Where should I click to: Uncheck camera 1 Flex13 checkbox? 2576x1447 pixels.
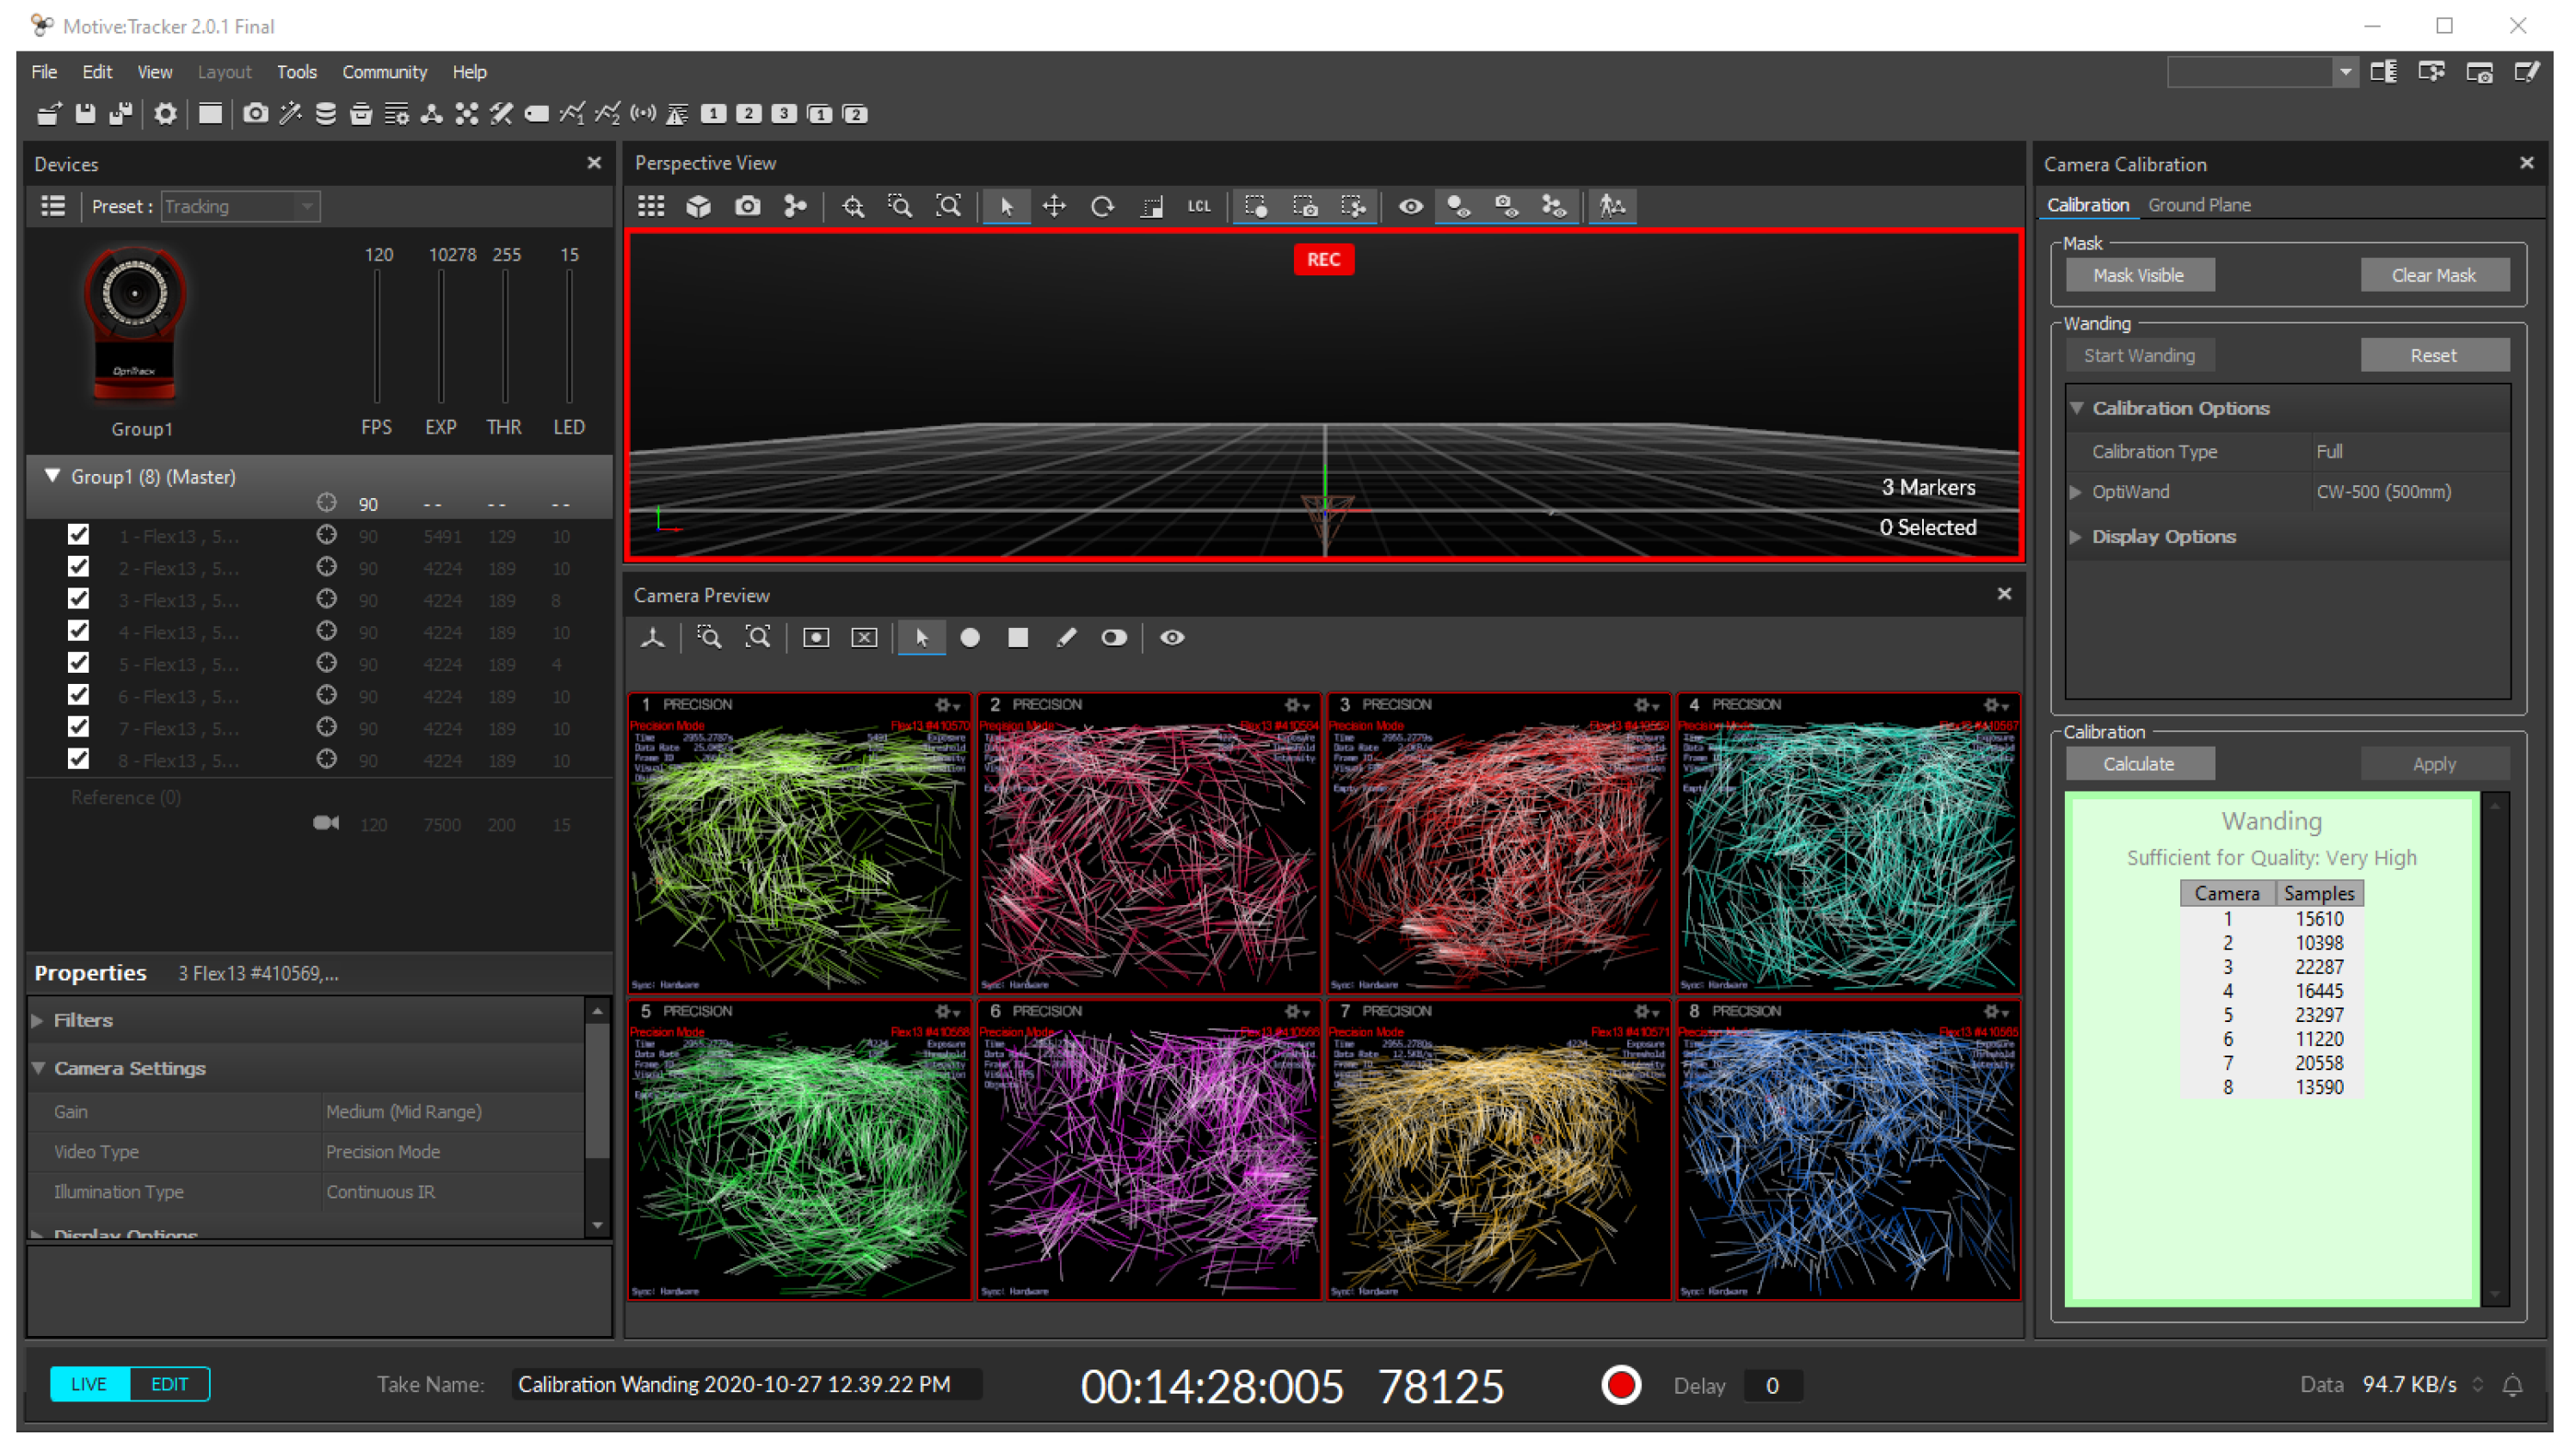[78, 535]
